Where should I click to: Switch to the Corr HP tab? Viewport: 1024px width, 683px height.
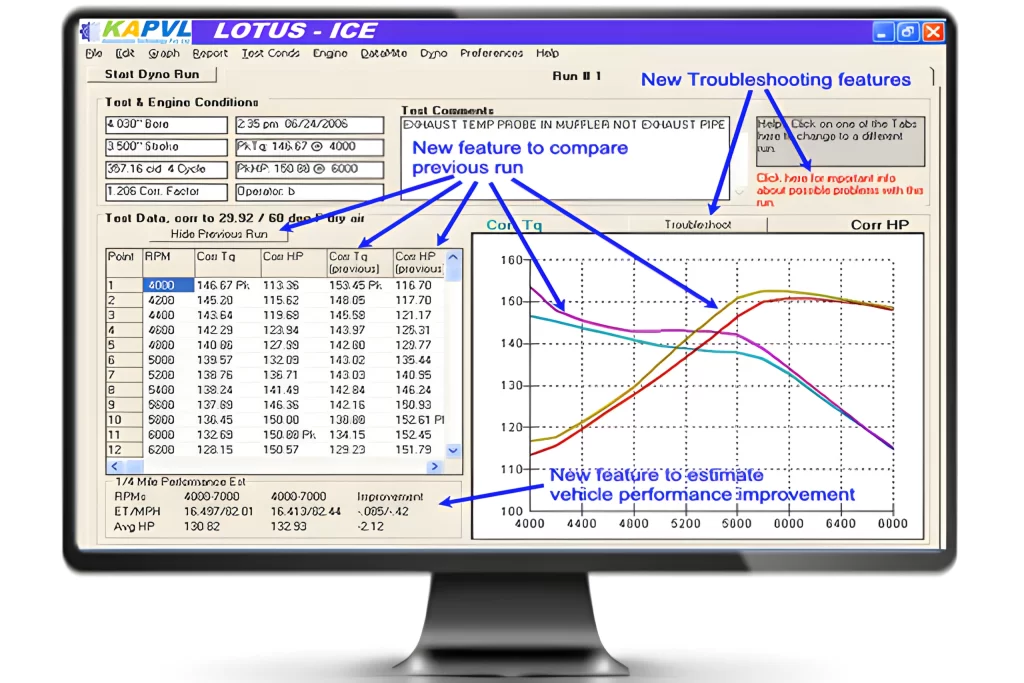point(879,225)
